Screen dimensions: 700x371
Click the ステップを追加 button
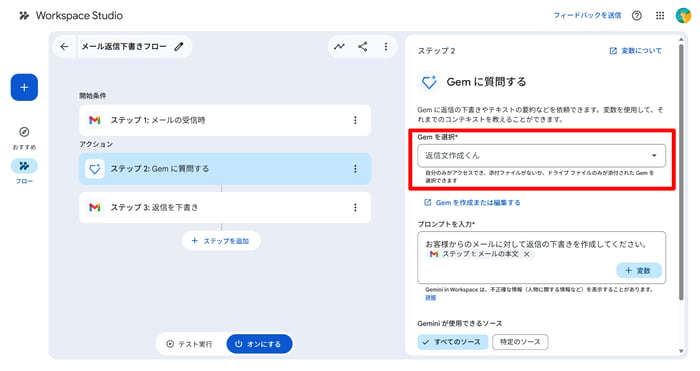221,241
